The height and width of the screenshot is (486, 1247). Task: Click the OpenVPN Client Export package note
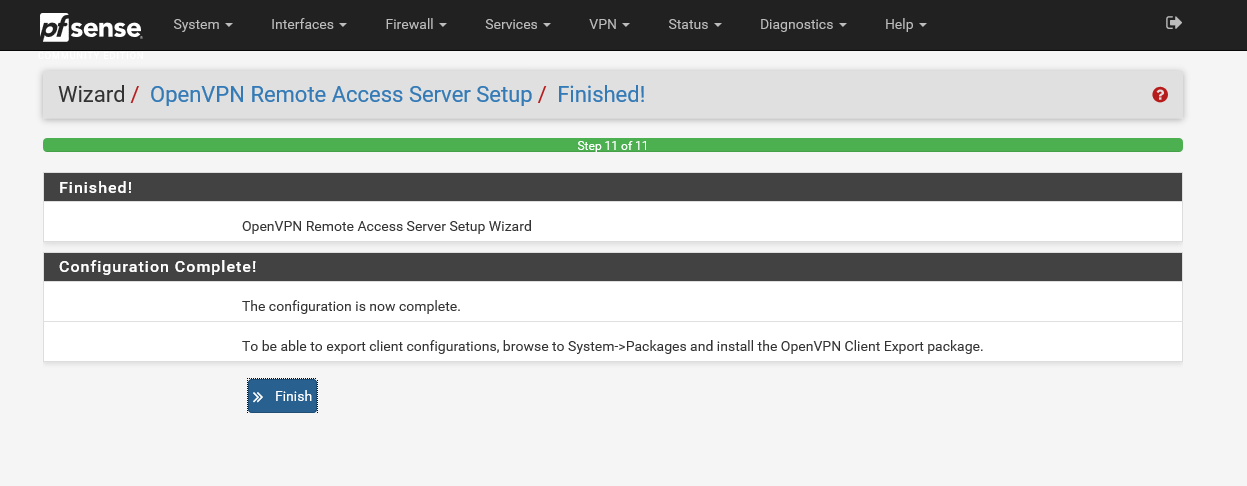pos(612,347)
